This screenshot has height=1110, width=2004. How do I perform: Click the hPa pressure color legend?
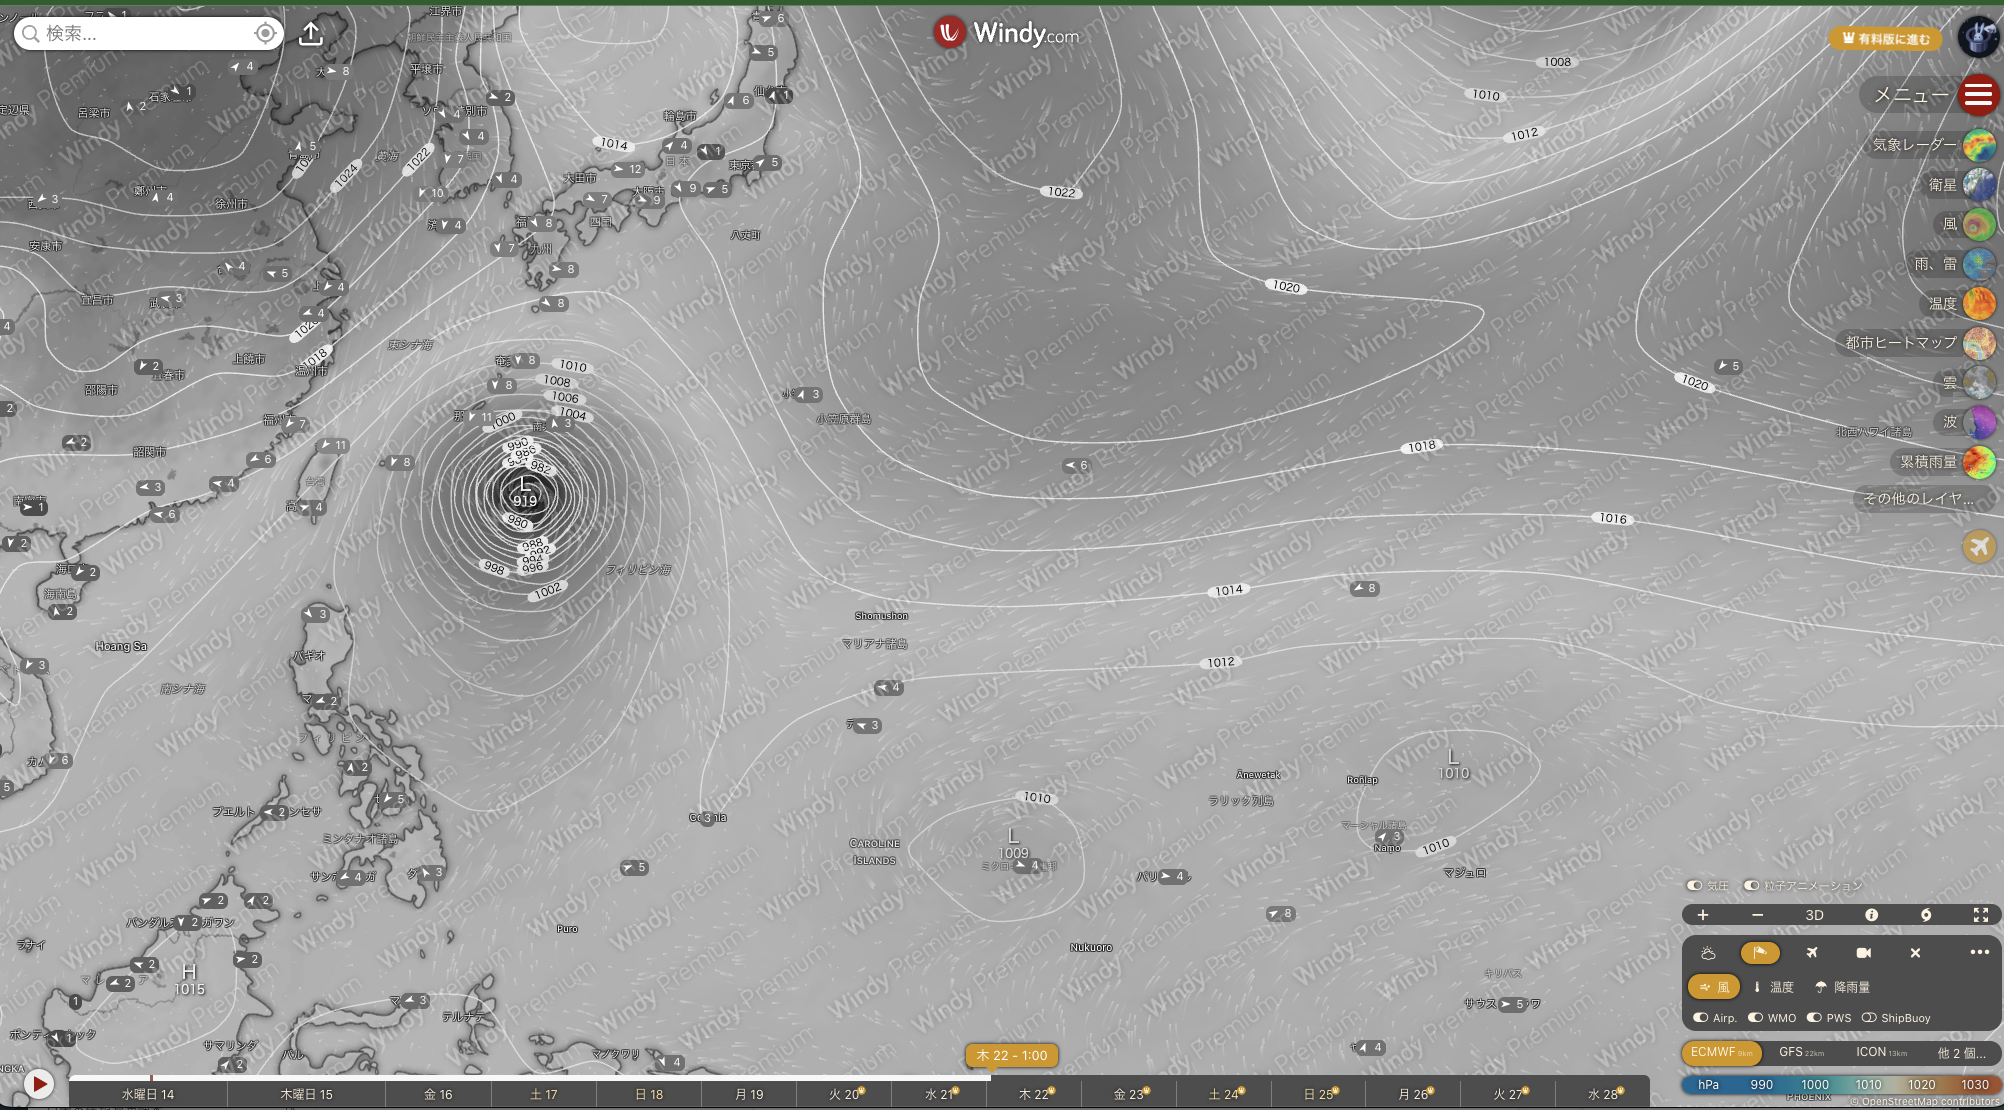[1840, 1085]
